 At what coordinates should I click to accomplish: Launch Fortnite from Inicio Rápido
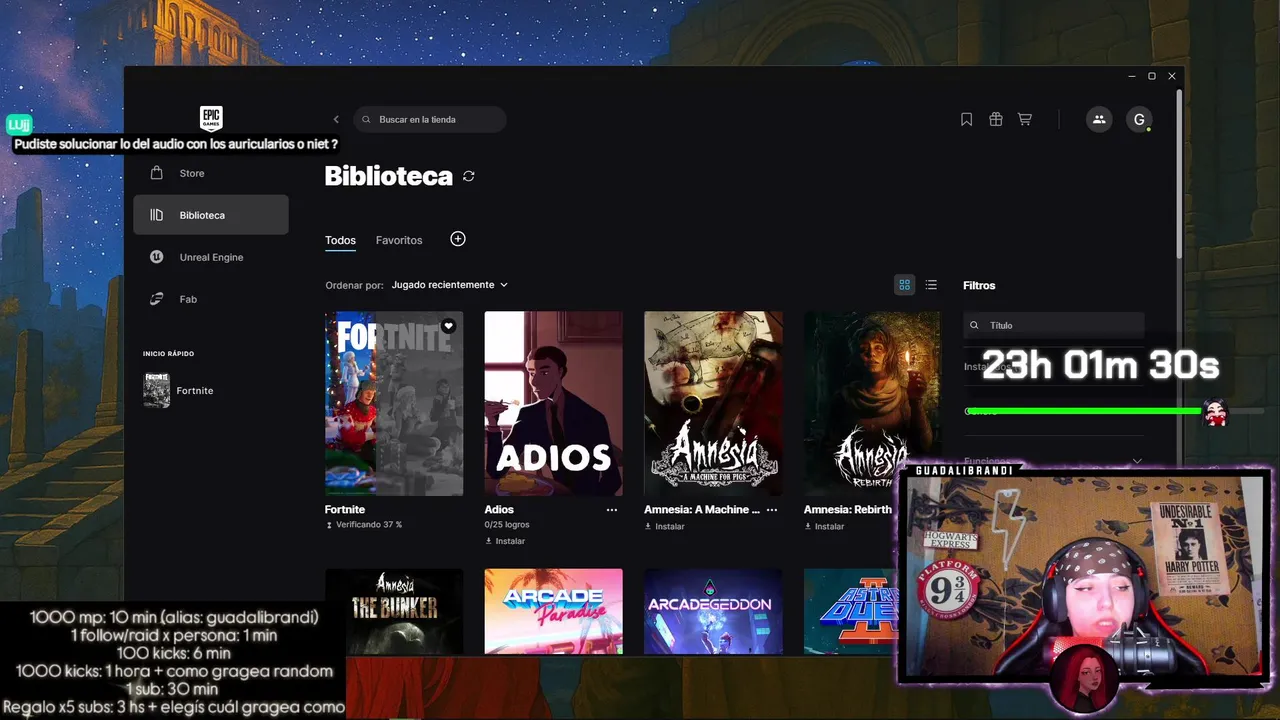179,391
